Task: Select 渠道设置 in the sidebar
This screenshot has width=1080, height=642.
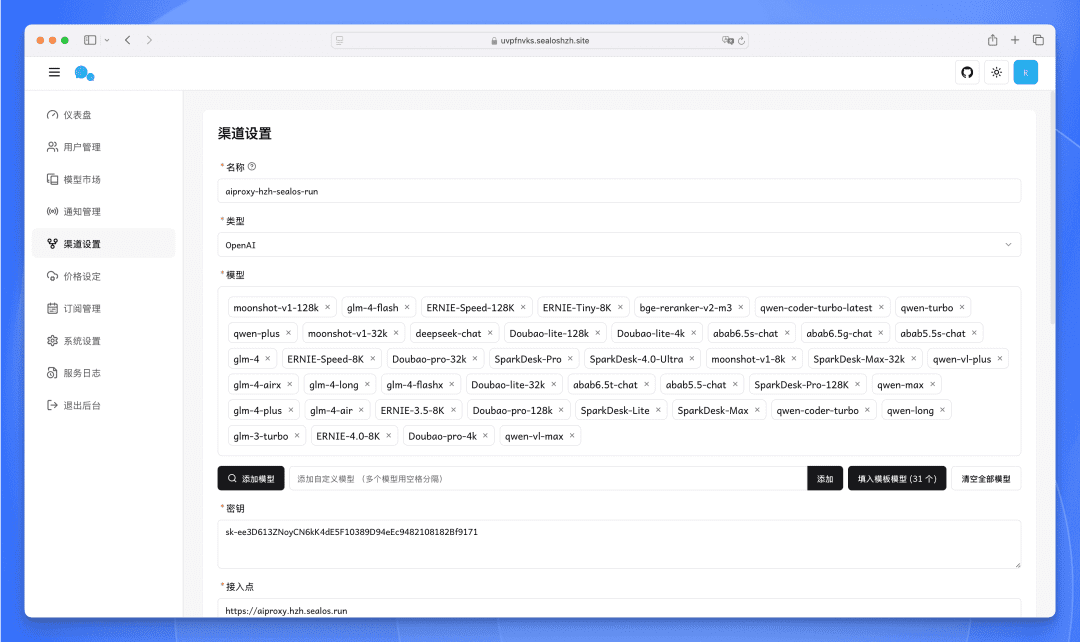Action: 103,243
